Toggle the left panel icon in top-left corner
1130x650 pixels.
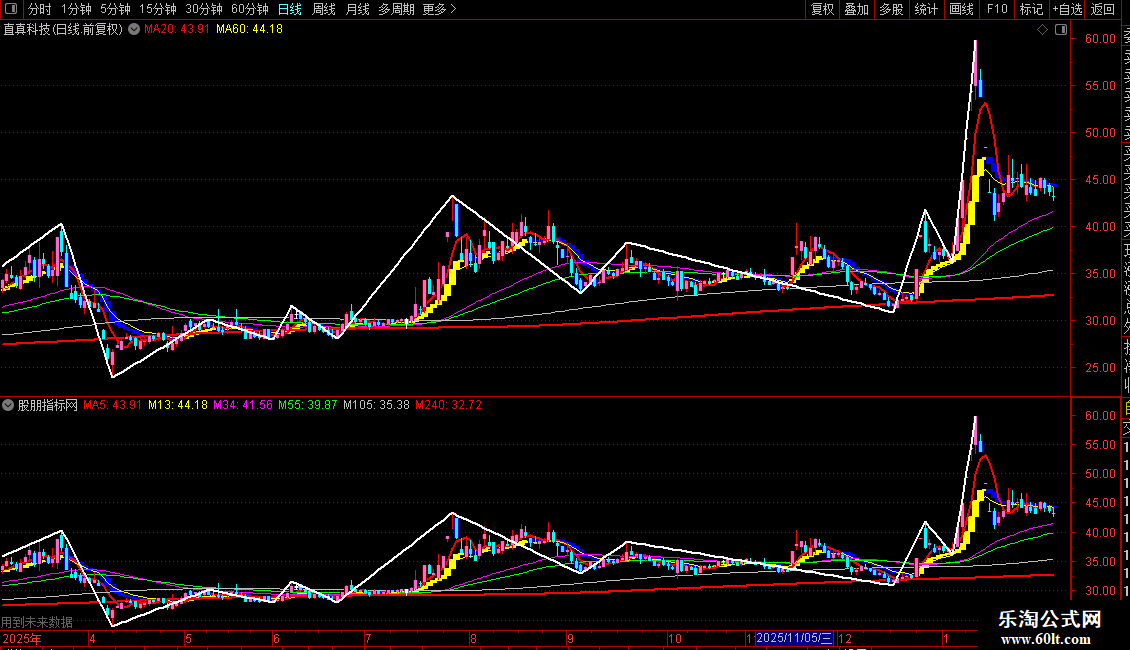pyautogui.click(x=11, y=9)
